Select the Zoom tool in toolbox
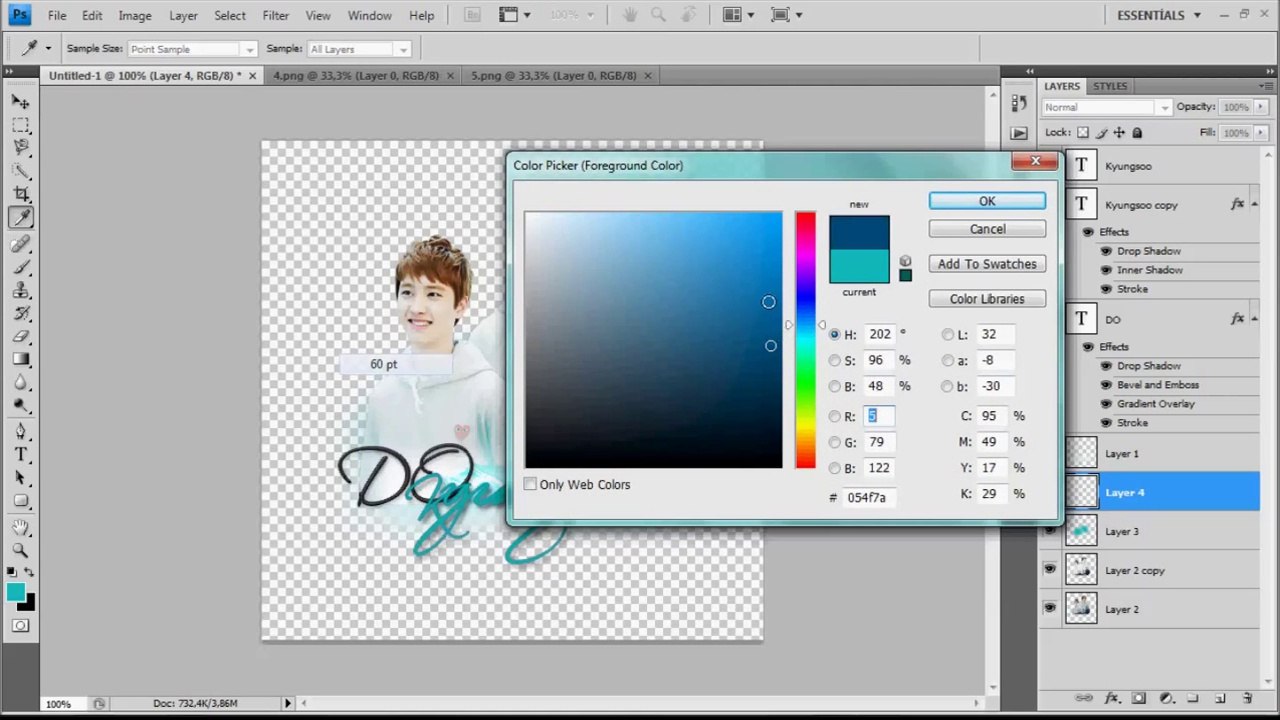 (x=21, y=550)
